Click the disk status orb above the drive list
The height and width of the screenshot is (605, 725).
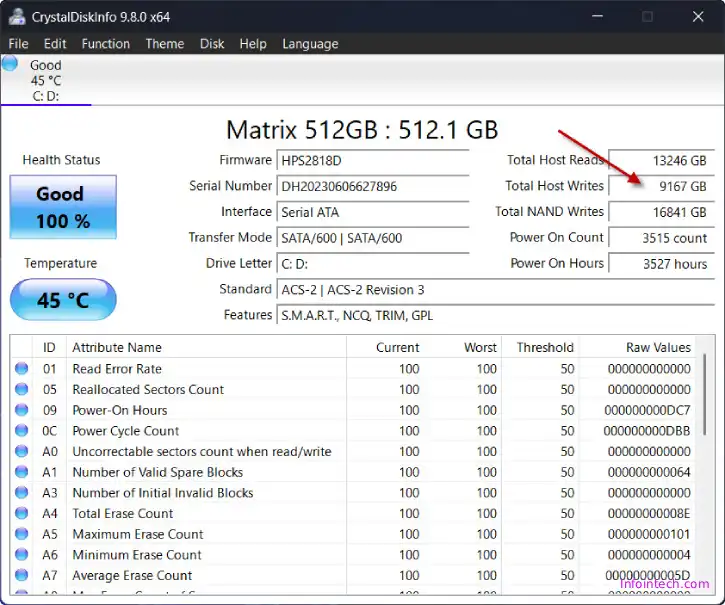pos(10,63)
